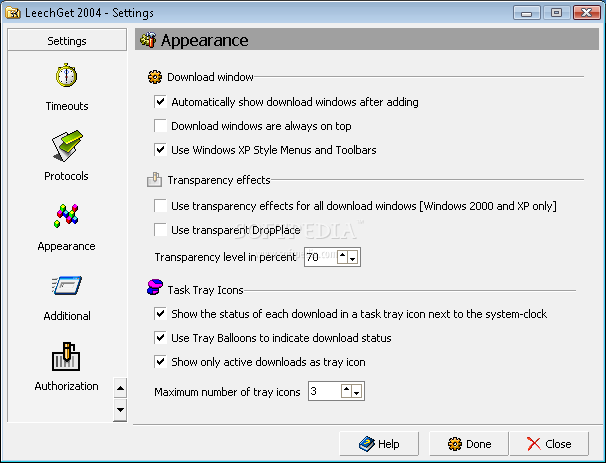Click the Task Tray Icons section icon
This screenshot has width=606, height=463.
[x=155, y=288]
